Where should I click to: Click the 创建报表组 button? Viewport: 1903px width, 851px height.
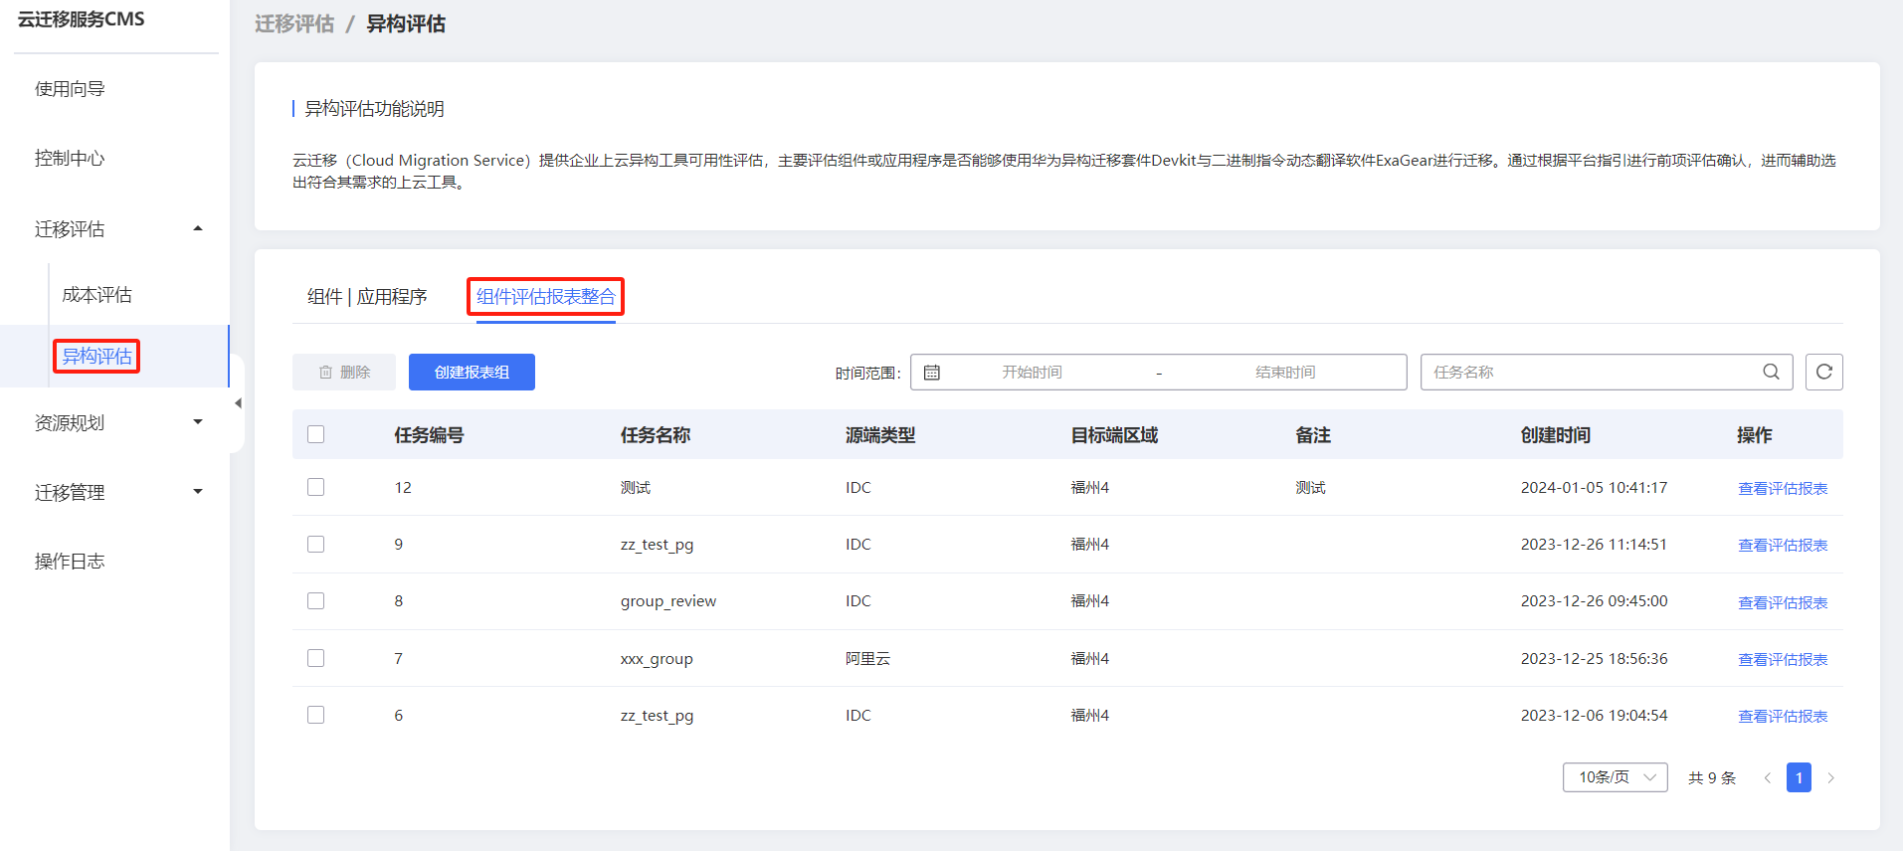[x=472, y=372]
